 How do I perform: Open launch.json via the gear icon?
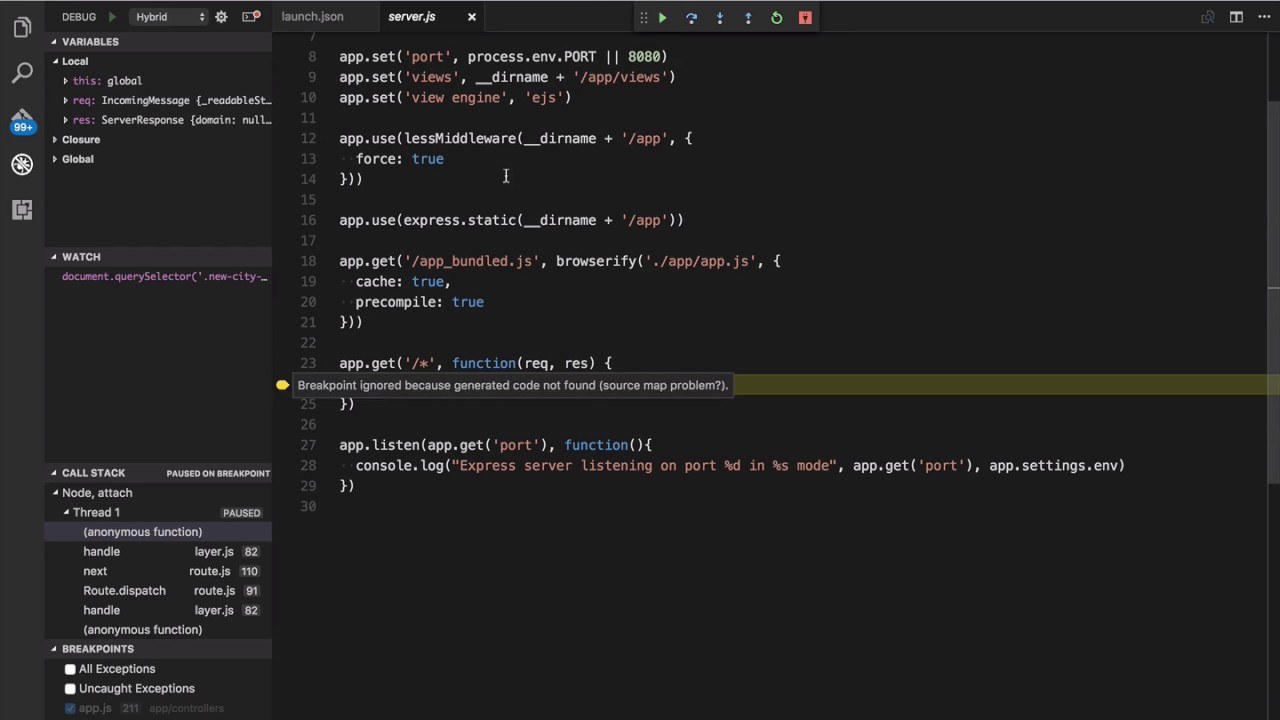pos(221,17)
